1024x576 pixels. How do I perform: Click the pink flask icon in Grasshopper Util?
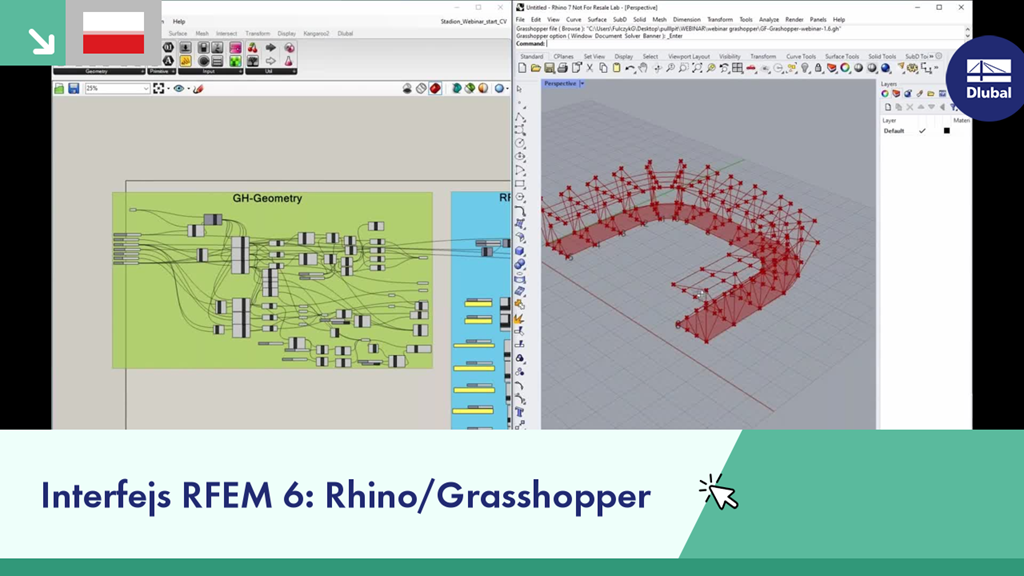pos(289,61)
